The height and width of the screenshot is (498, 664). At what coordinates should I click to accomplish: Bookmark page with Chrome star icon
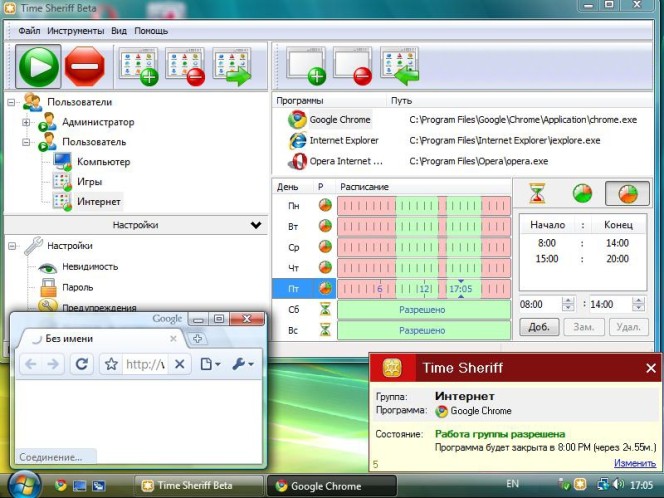(x=111, y=364)
